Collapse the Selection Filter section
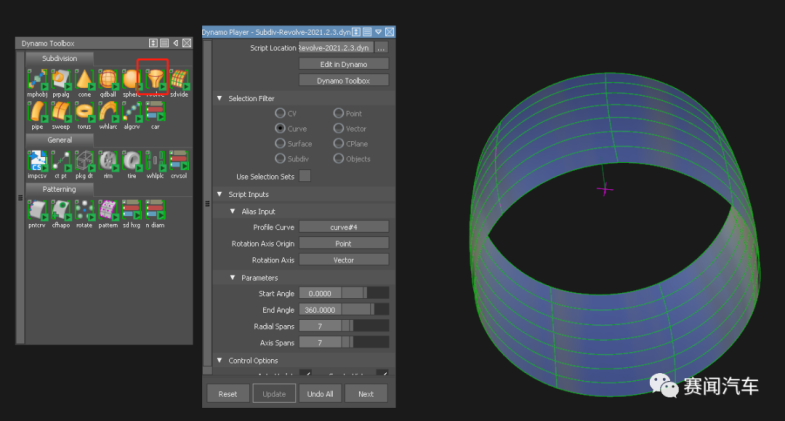The width and height of the screenshot is (785, 421). coord(219,98)
